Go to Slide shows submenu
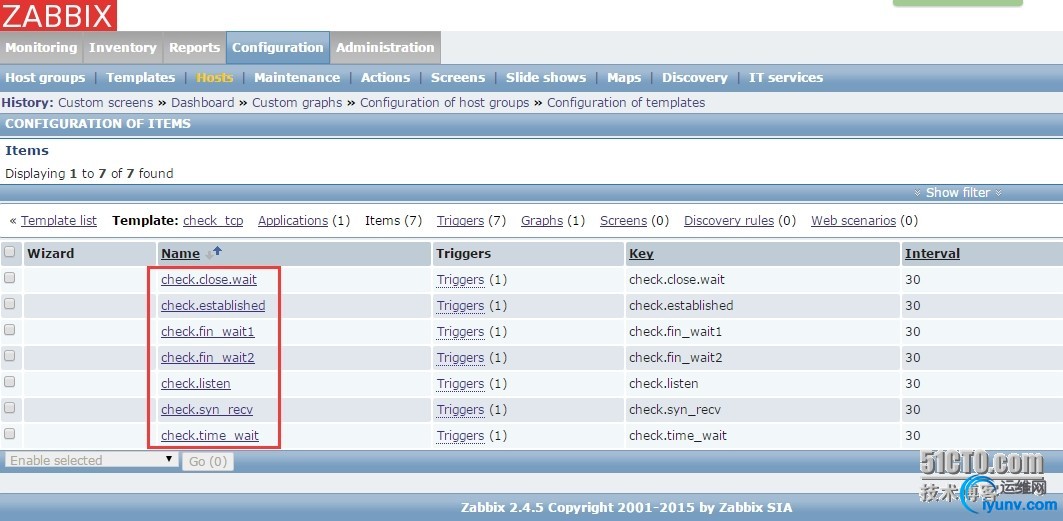Screen dimensions: 1063x521 click(x=546, y=77)
